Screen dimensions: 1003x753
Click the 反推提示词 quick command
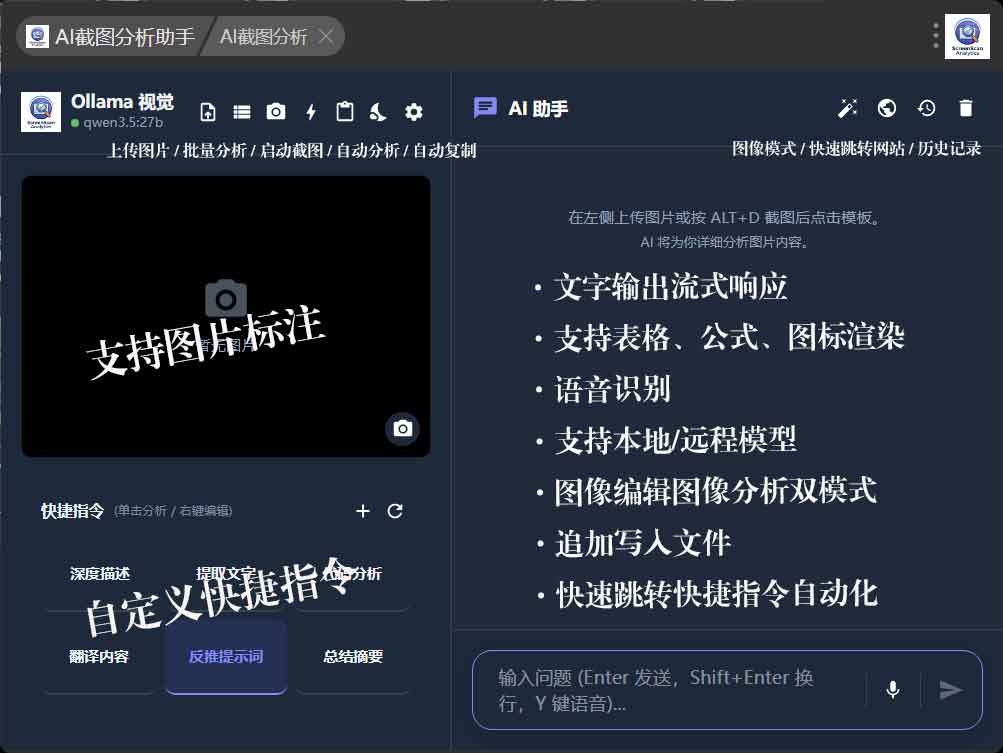226,657
